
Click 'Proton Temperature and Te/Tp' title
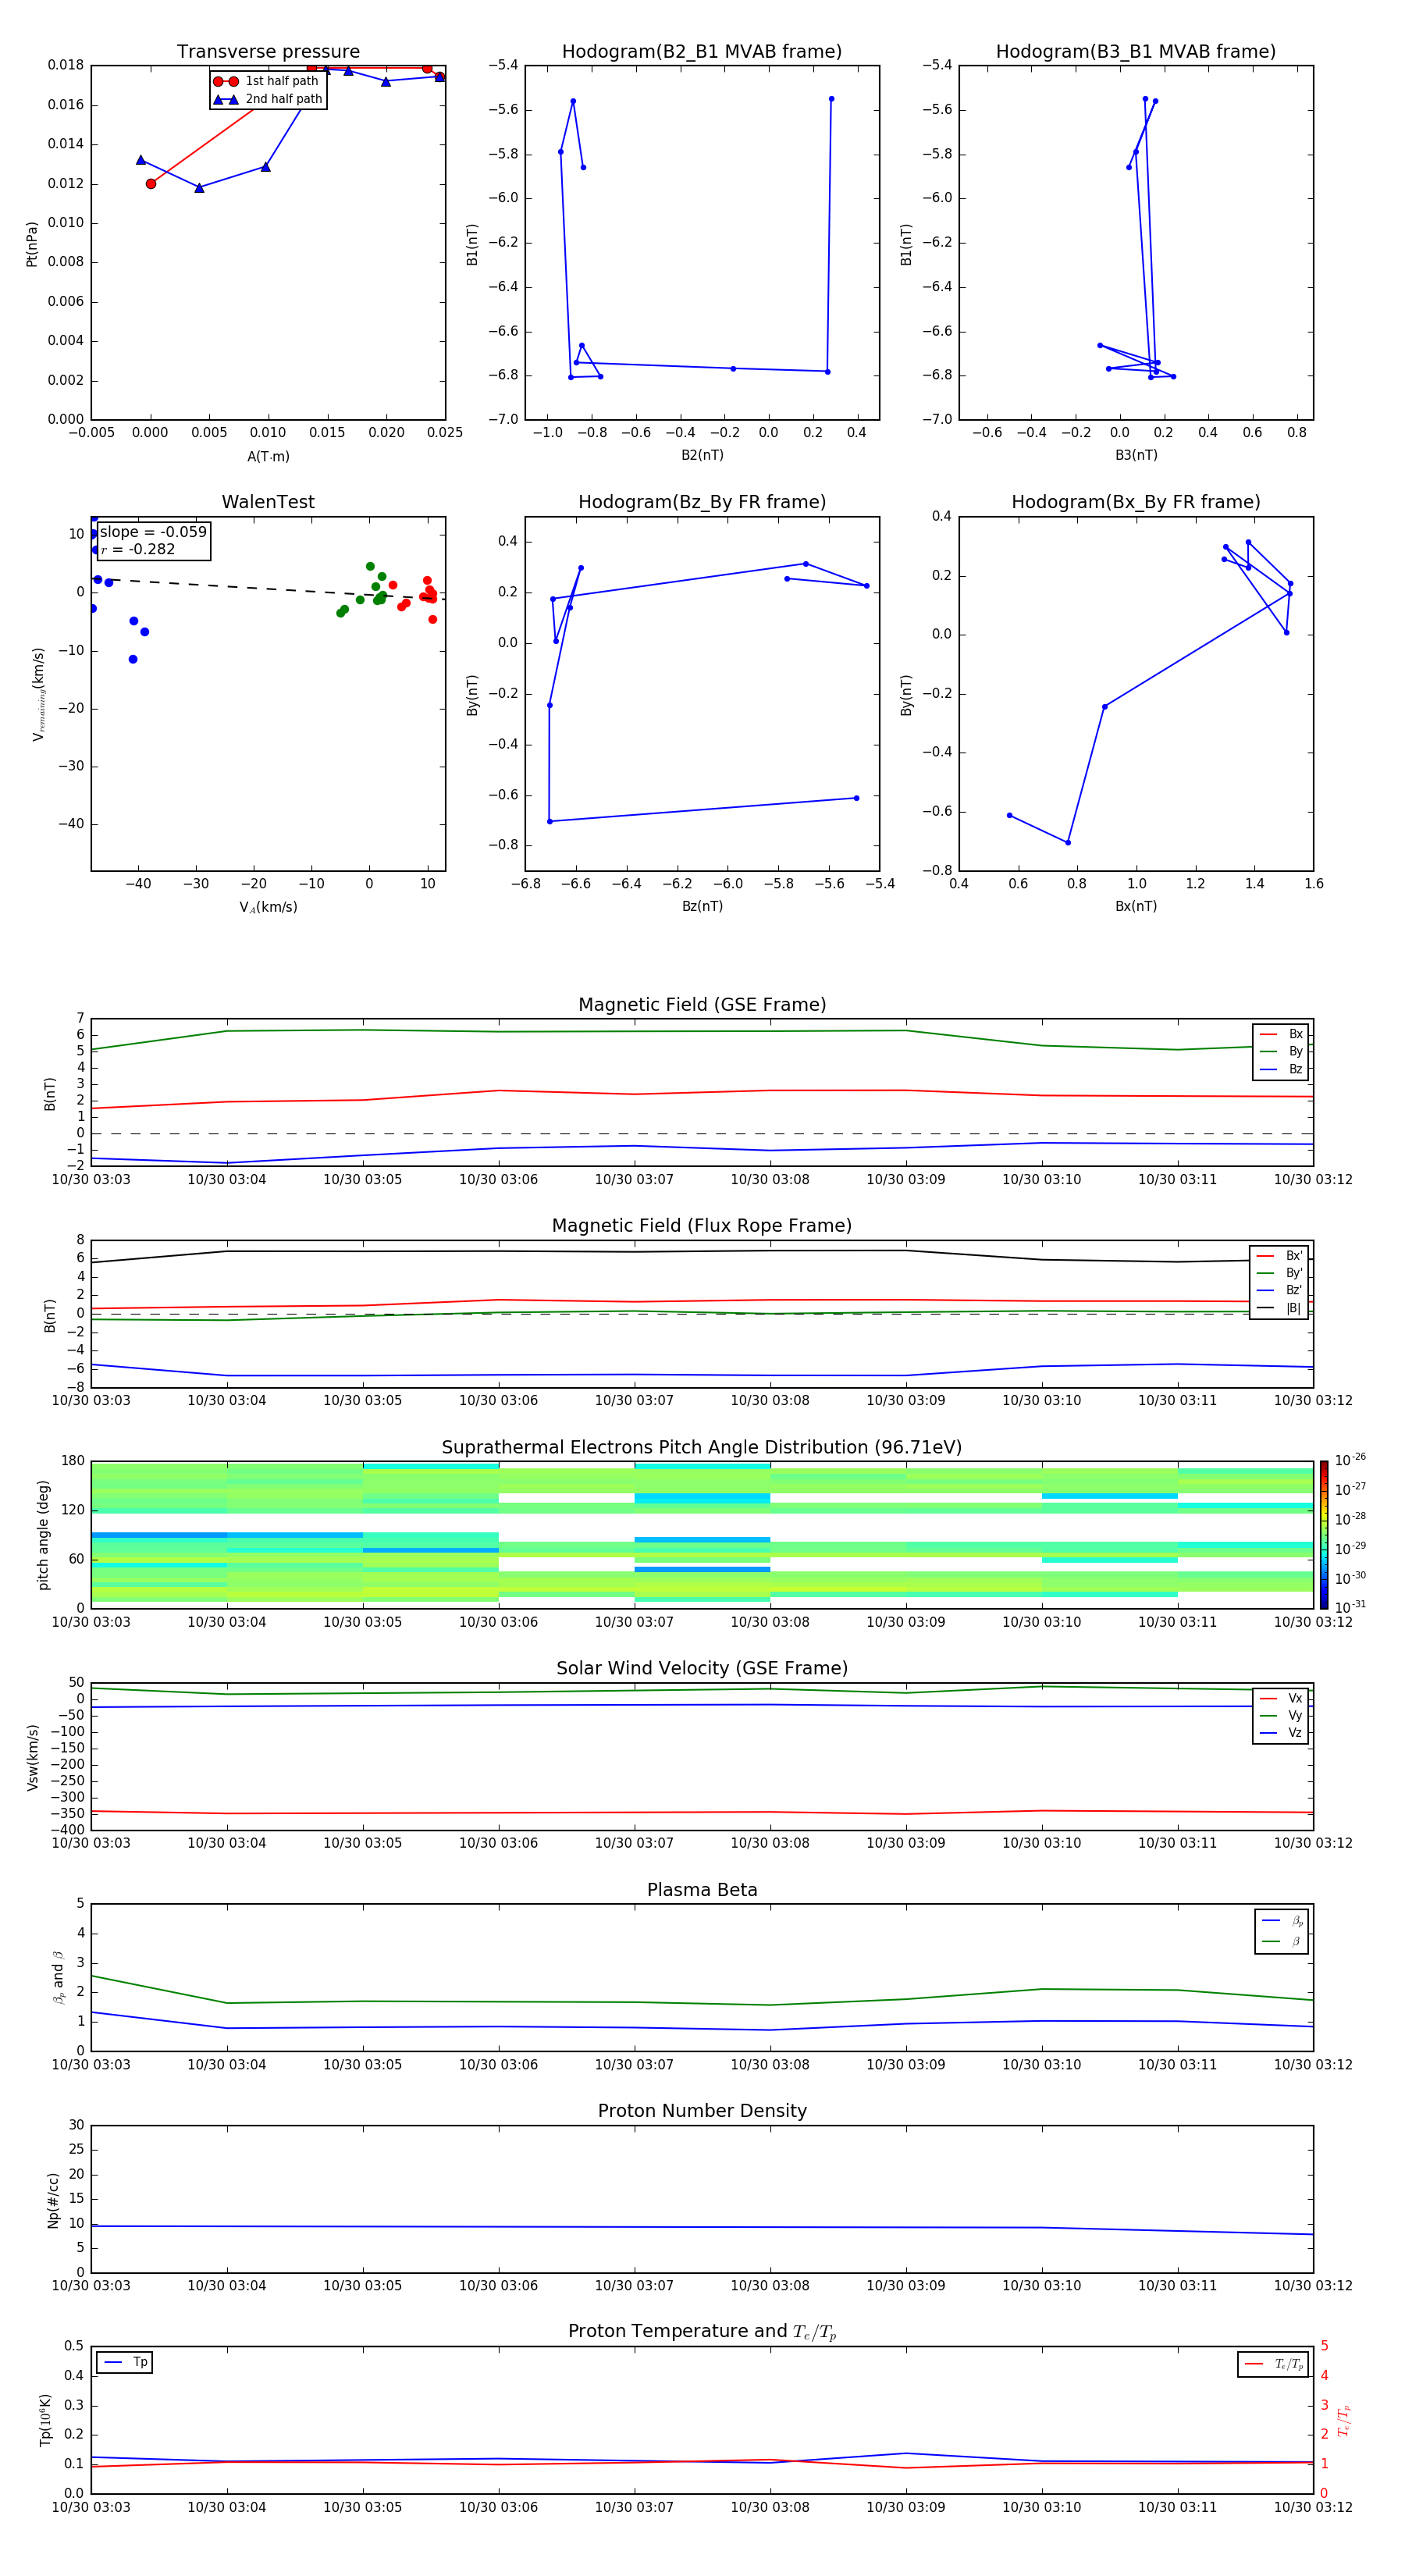pos(702,2332)
